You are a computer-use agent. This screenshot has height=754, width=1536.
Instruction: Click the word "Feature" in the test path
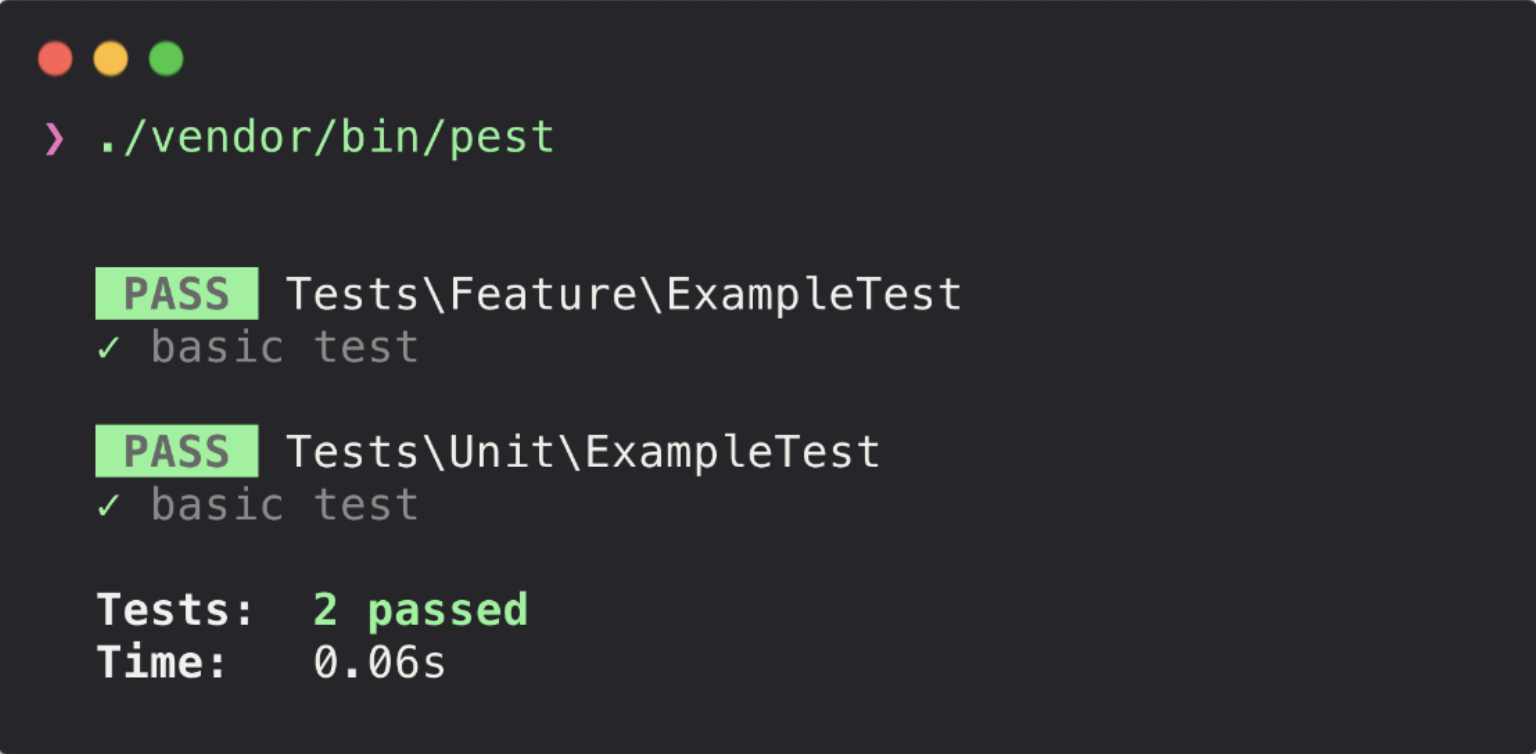coord(543,294)
